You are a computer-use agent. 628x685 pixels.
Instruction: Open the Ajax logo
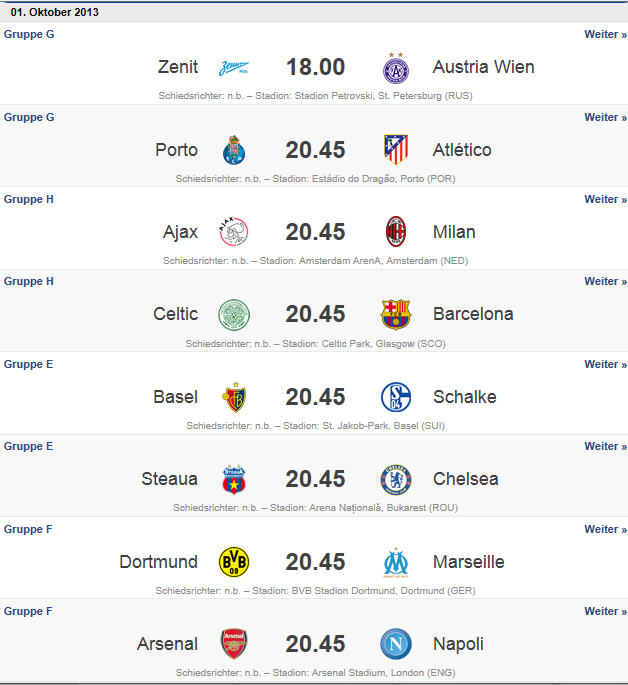click(234, 232)
